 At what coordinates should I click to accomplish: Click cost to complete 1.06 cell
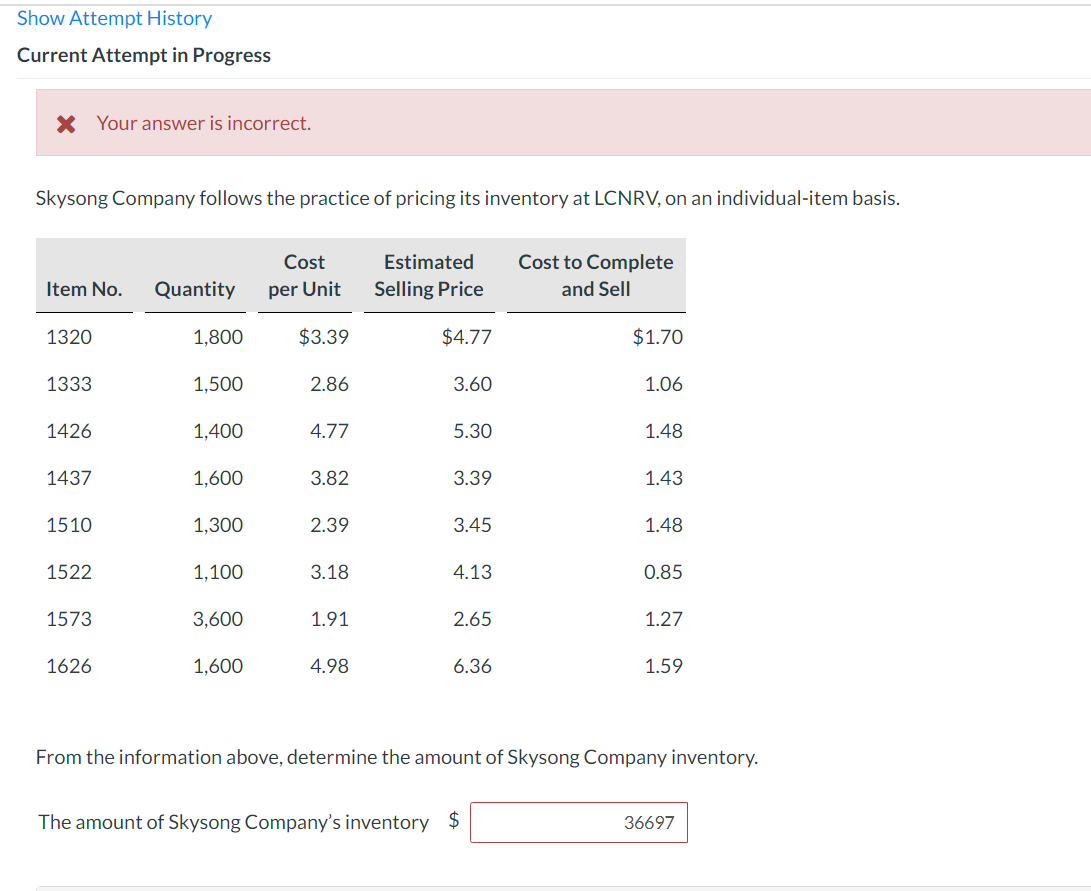(664, 384)
